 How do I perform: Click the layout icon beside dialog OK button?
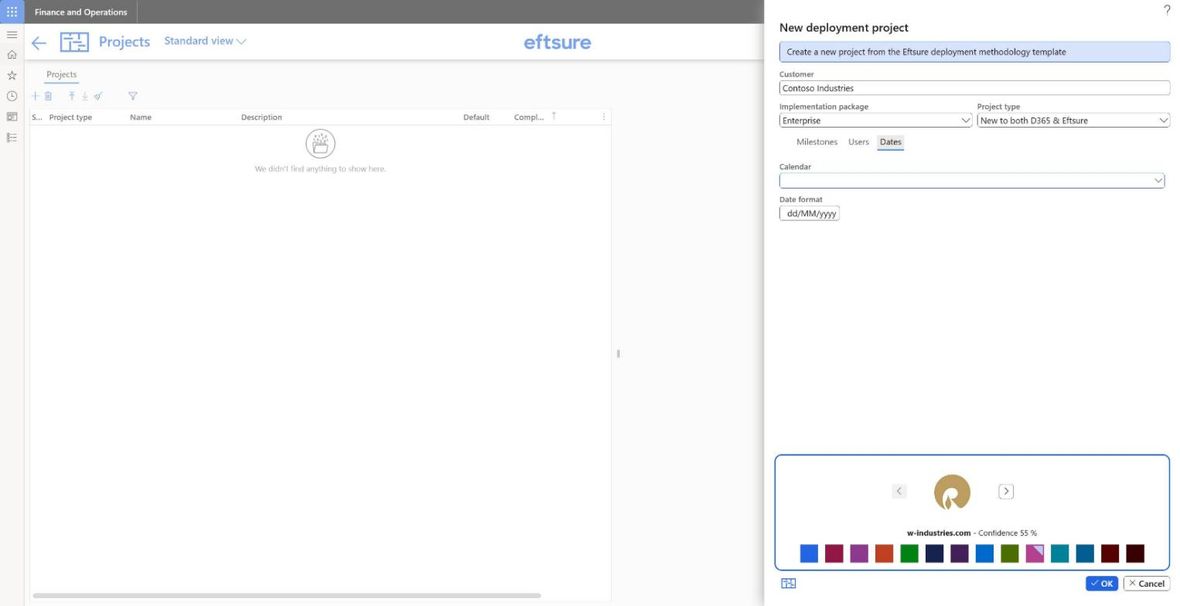click(789, 583)
